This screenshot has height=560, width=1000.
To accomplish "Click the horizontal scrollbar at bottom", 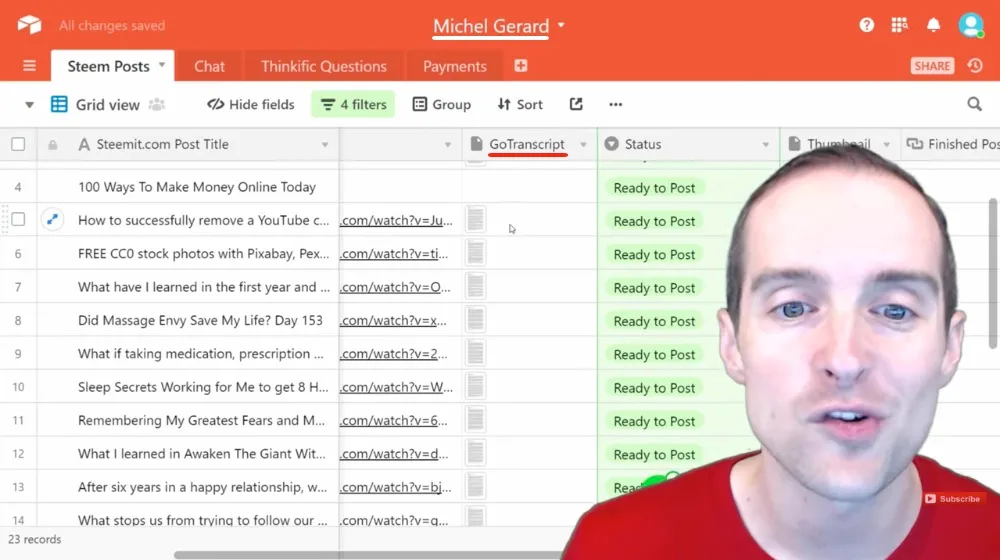I will (370, 555).
